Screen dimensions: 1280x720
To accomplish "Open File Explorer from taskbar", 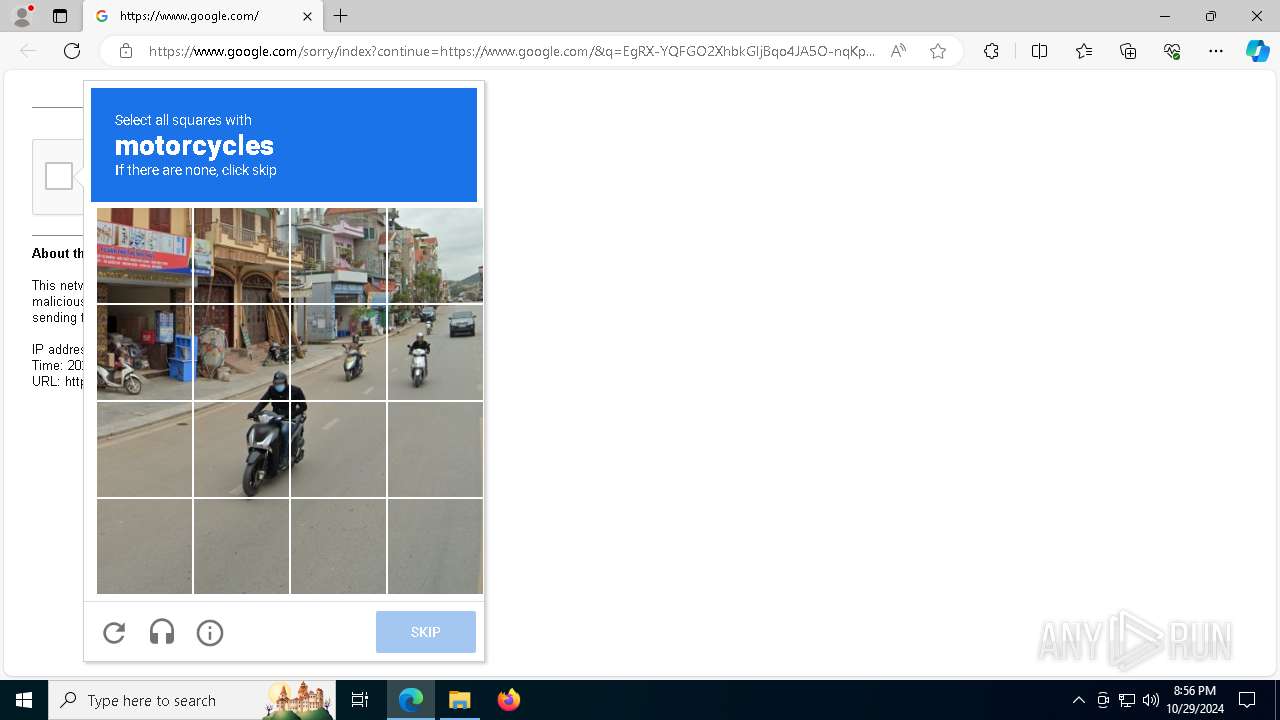I will (x=460, y=700).
